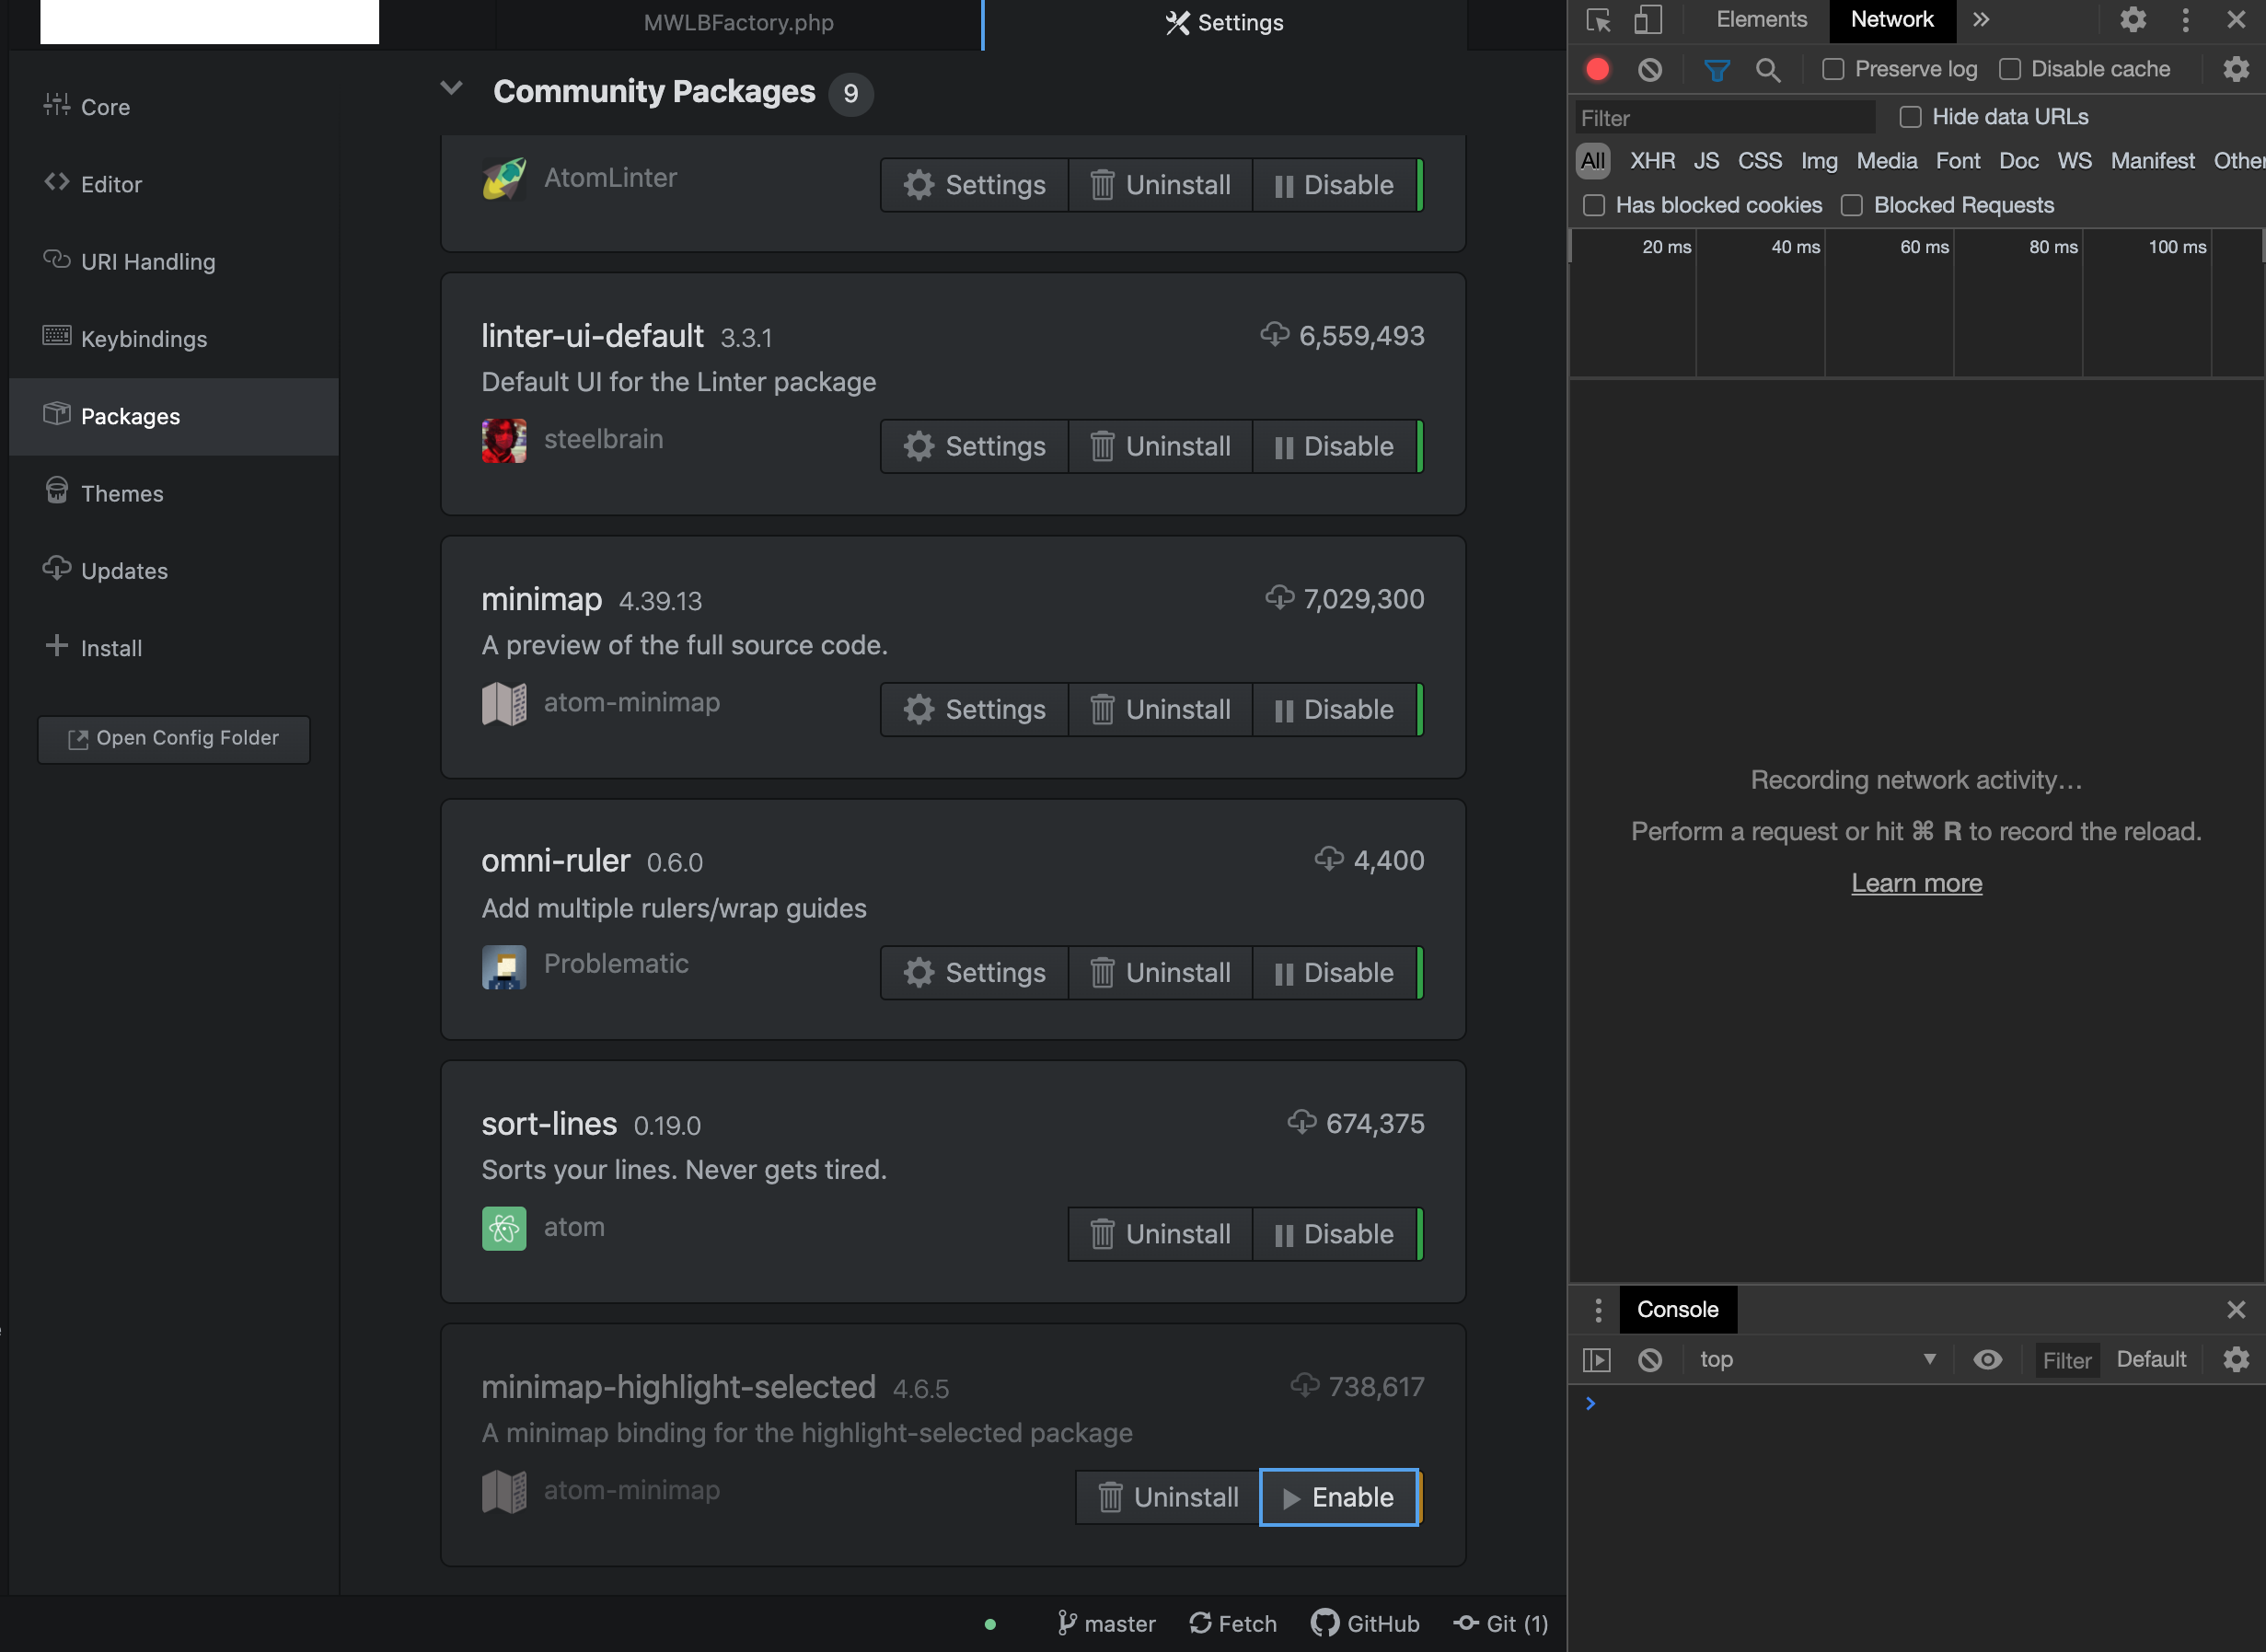Screen dimensions: 2266x1652
Task: Toggle Hide data URLs checkbox
Action: pyautogui.click(x=1908, y=116)
